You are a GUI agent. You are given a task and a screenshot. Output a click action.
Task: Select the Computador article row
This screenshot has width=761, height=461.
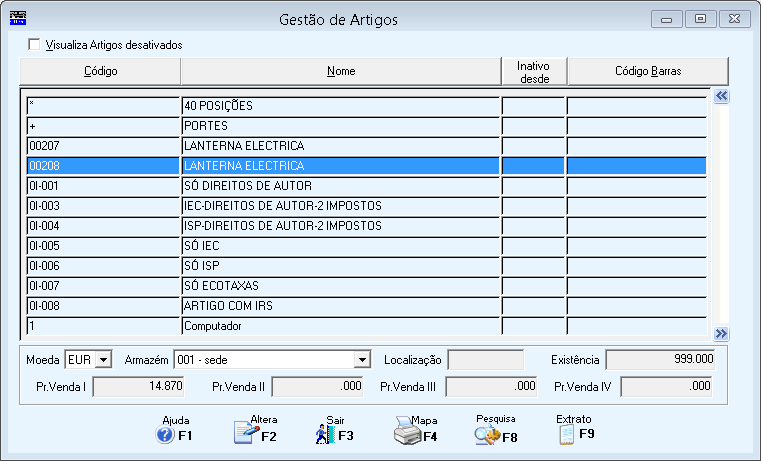coord(366,326)
